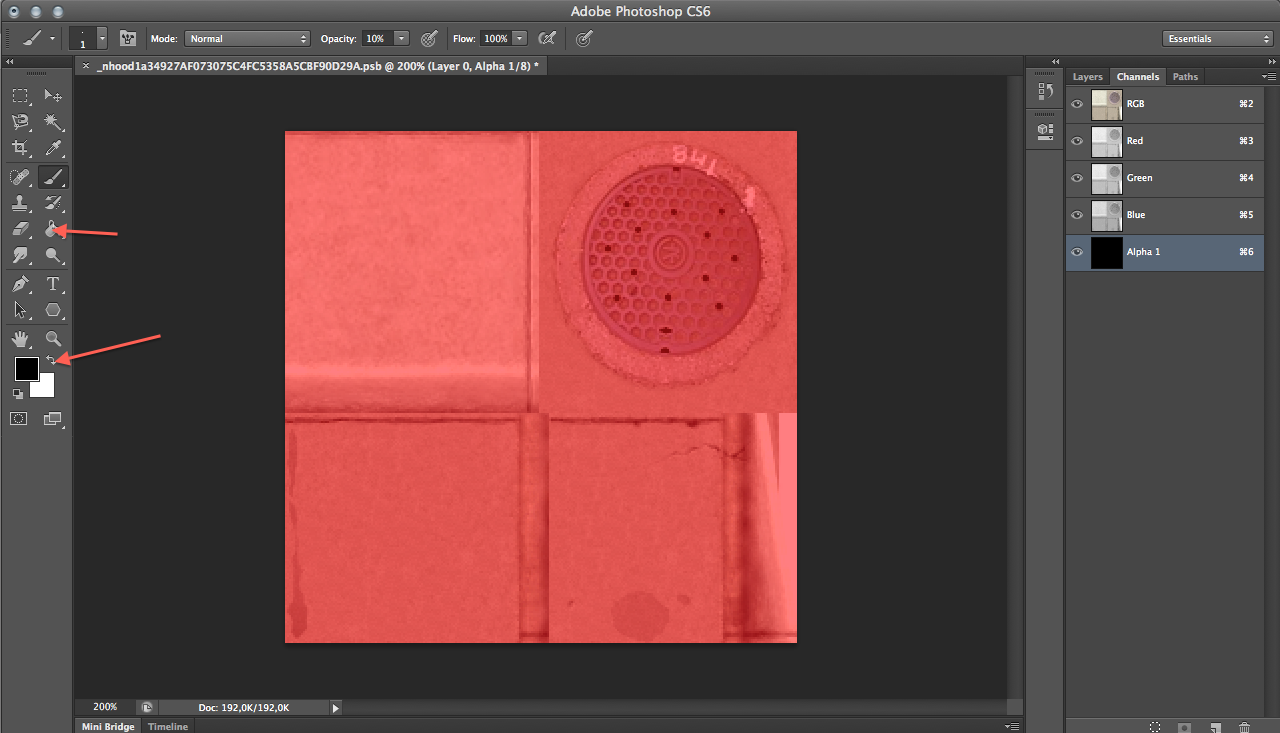The height and width of the screenshot is (733, 1280).
Task: Open the Channels panel flyout menu
Action: 1268,77
